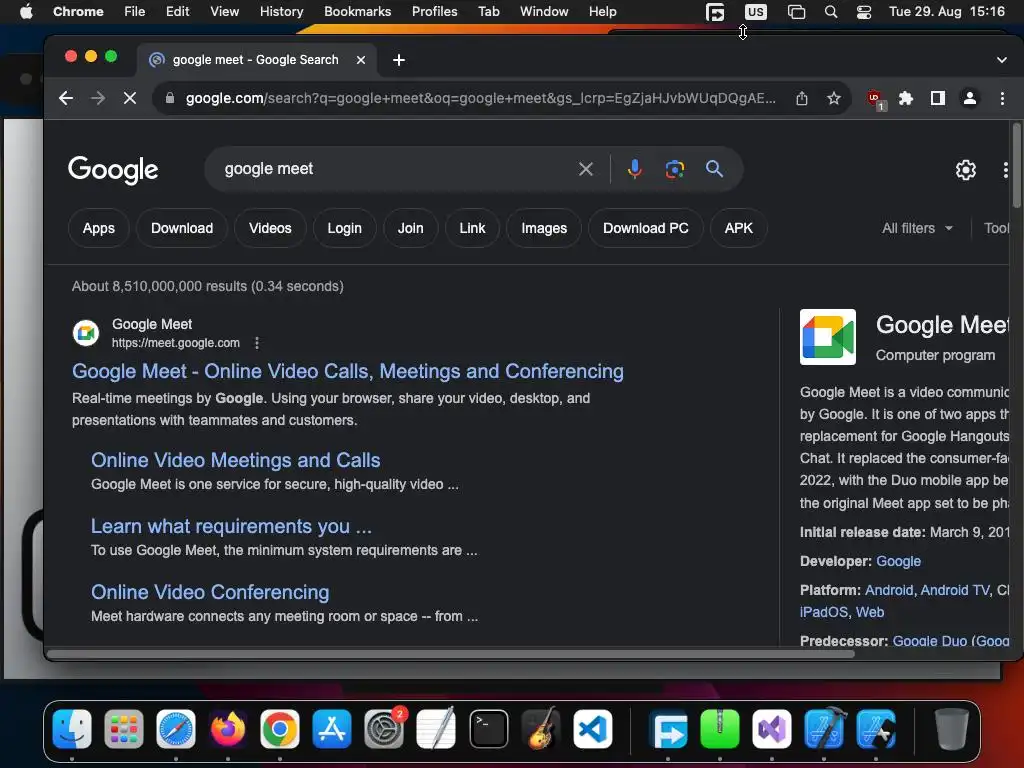
Task: Click the horizontal scrollbar at the bottom
Action: [451, 654]
